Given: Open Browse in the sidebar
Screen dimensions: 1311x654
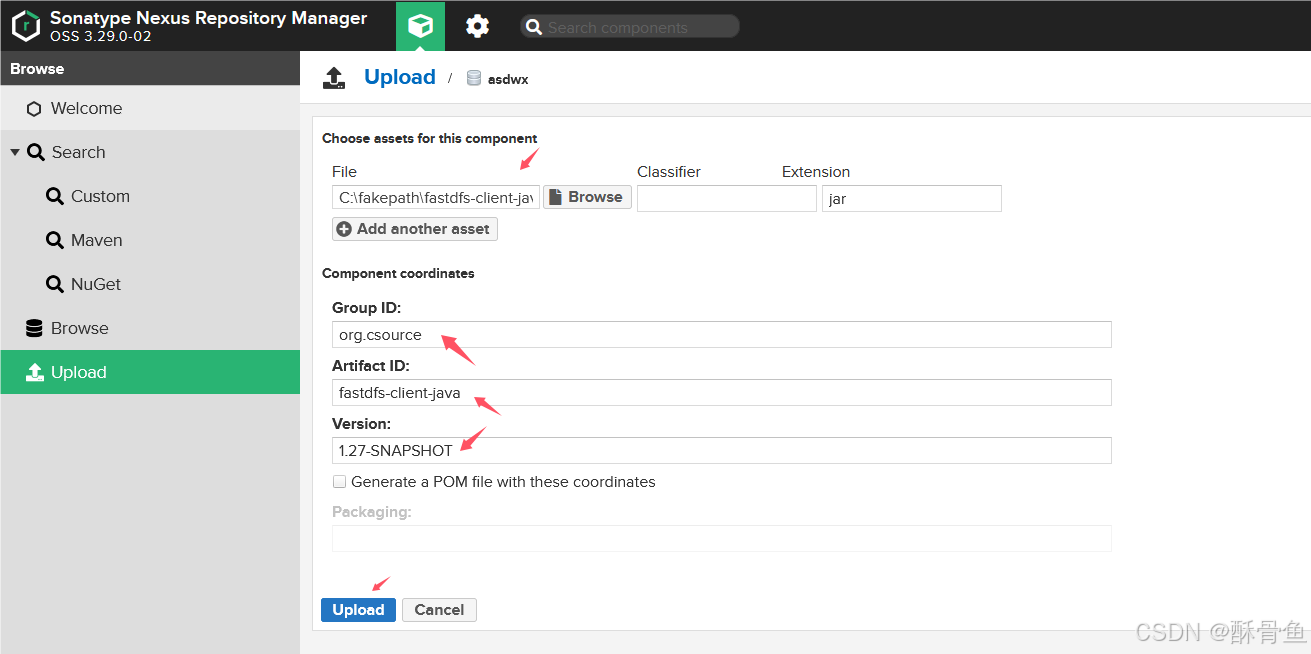Looking at the screenshot, I should (150, 328).
